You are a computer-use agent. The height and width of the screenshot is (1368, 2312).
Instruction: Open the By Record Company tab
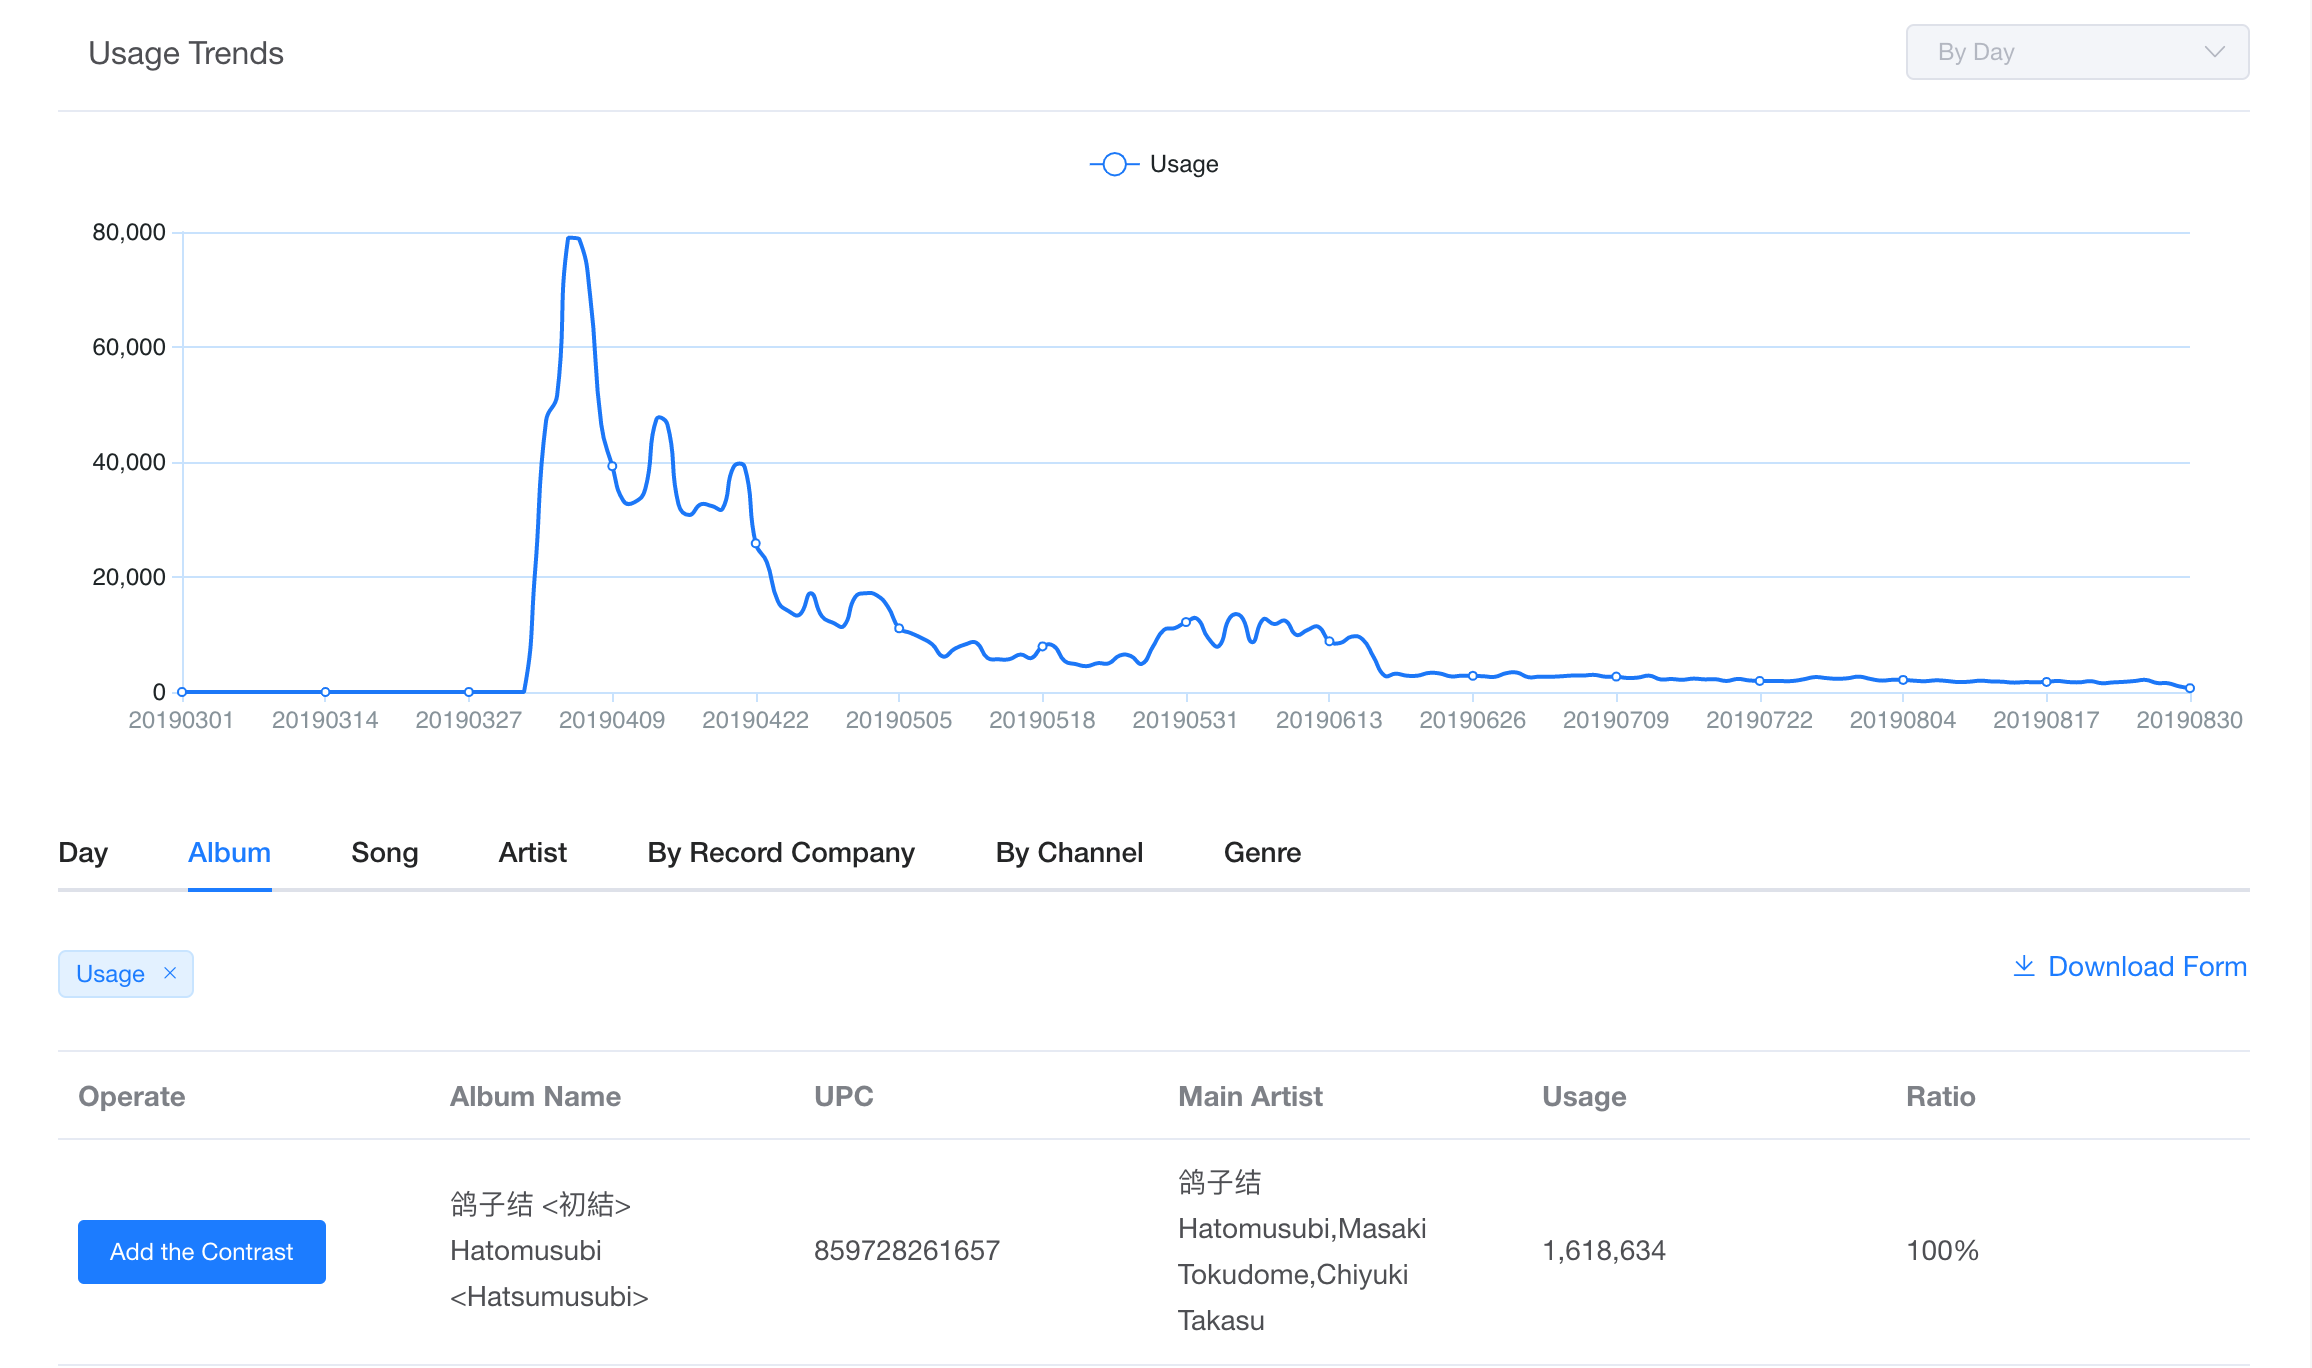(781, 853)
